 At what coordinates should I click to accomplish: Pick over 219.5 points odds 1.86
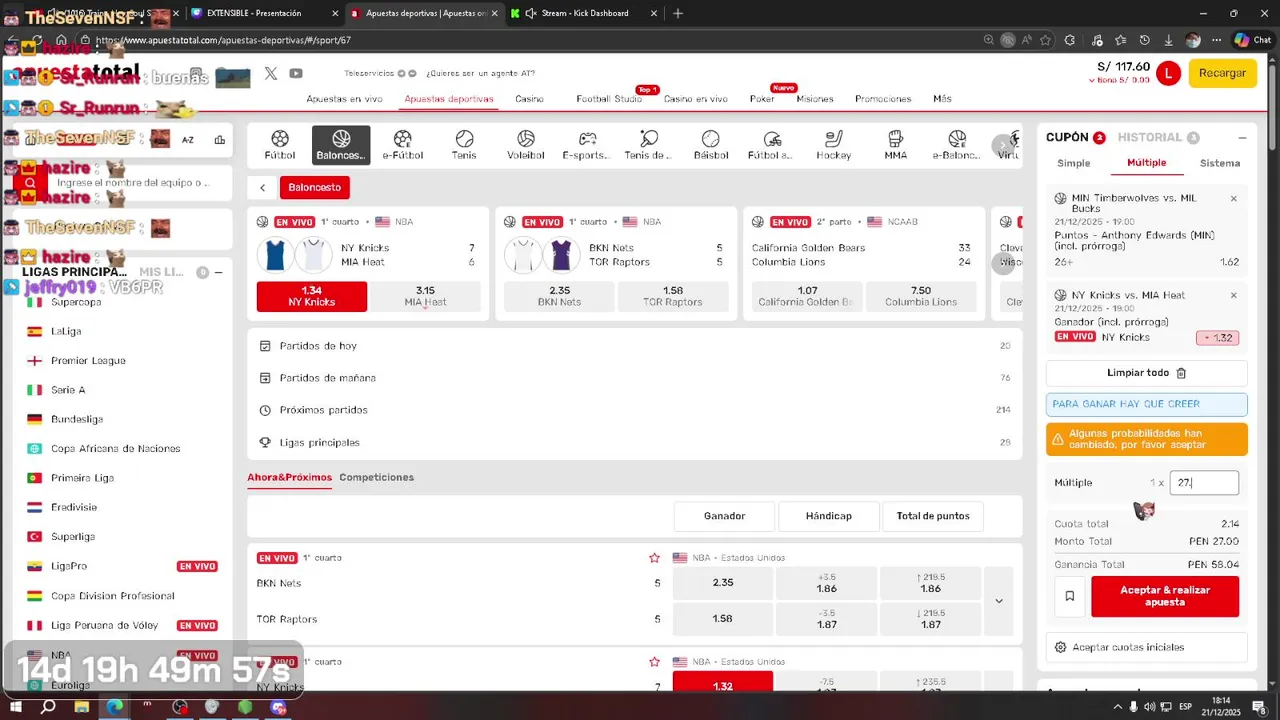pyautogui.click(x=930, y=583)
